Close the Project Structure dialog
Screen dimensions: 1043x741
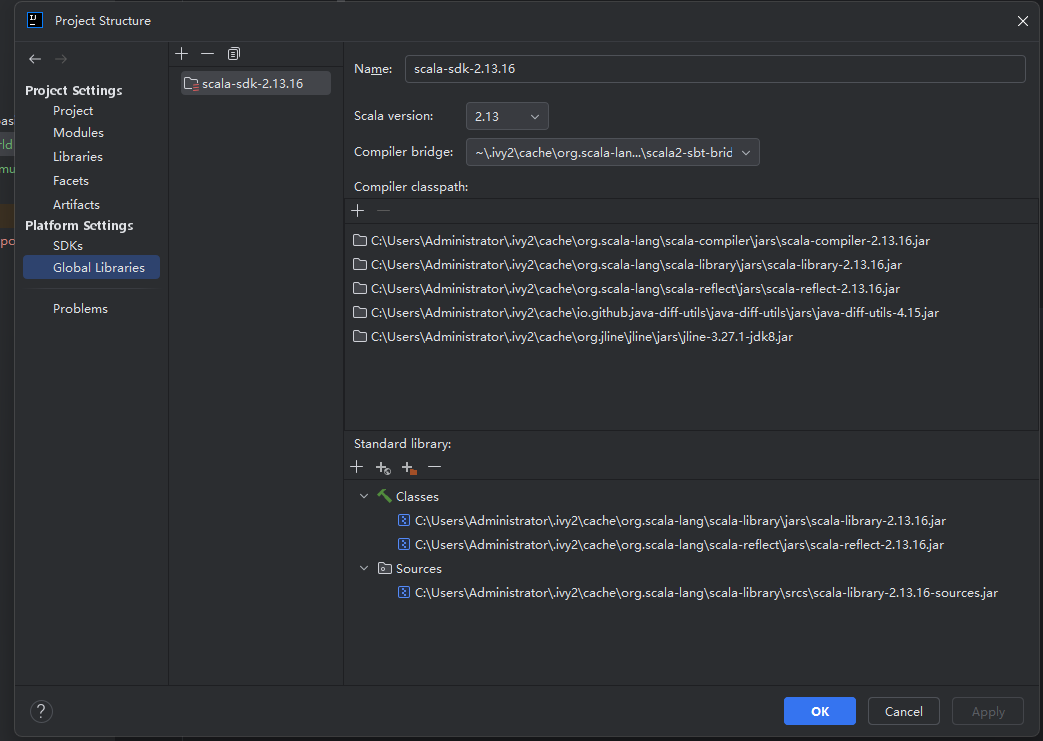pos(1022,21)
